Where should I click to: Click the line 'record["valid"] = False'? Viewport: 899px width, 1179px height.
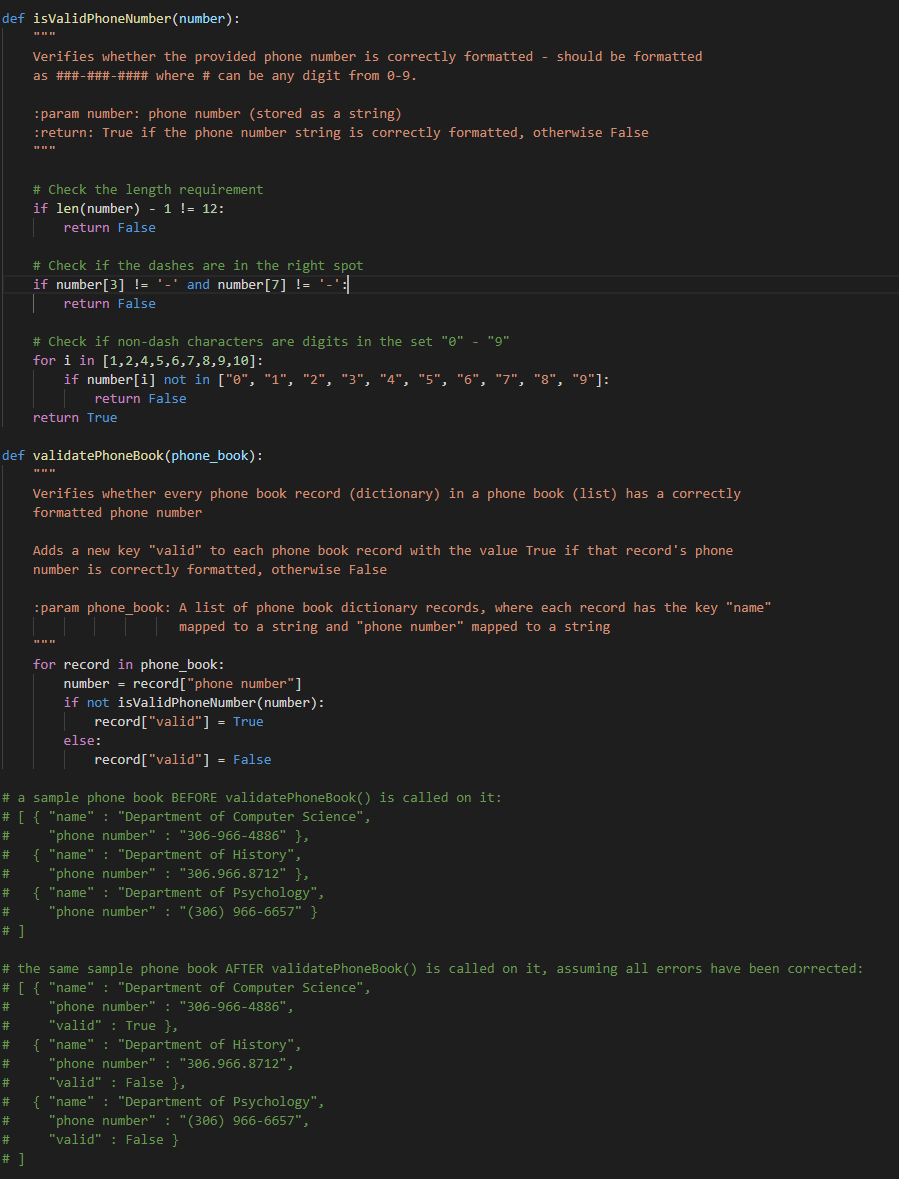click(183, 759)
